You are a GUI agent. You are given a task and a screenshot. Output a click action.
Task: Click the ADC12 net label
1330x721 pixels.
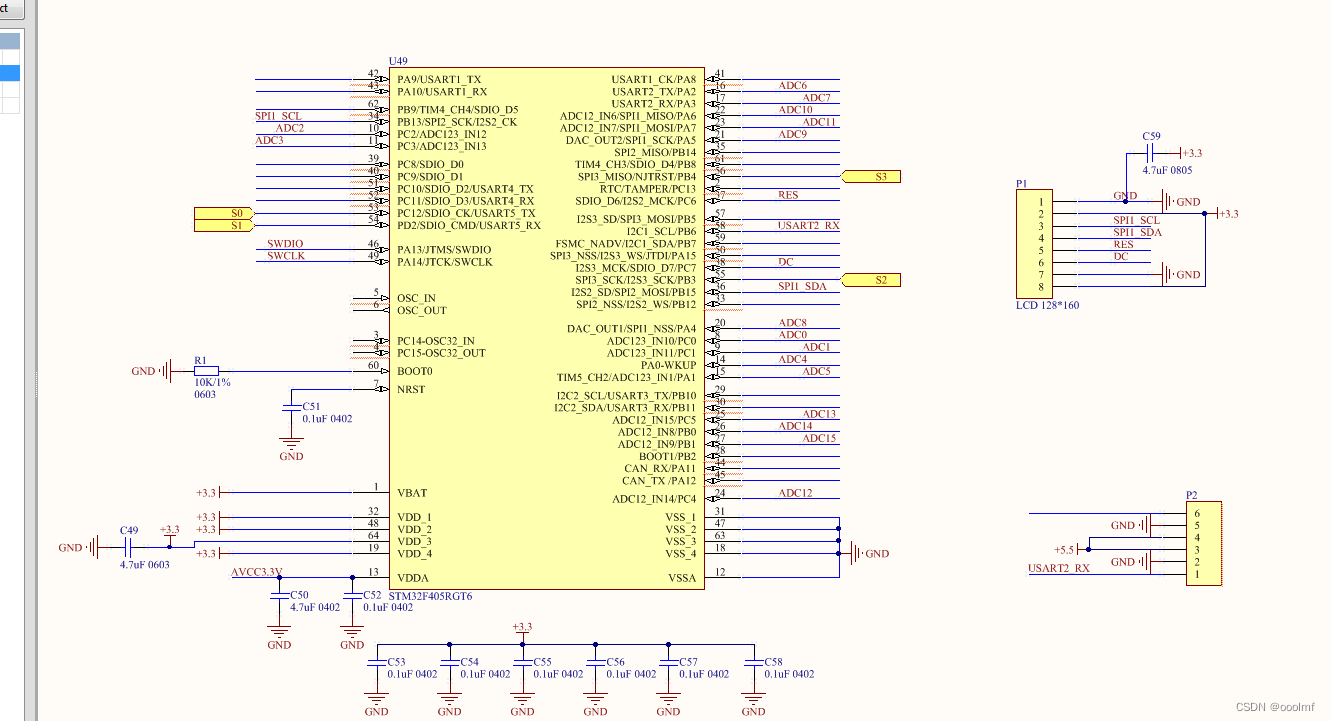coord(796,493)
